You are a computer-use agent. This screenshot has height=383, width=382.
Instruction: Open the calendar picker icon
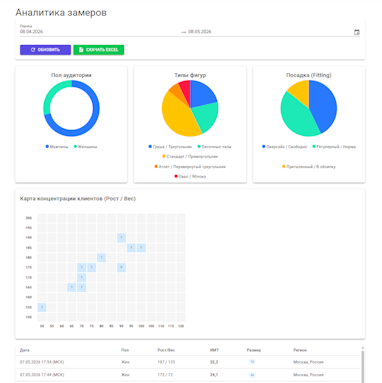pos(357,32)
